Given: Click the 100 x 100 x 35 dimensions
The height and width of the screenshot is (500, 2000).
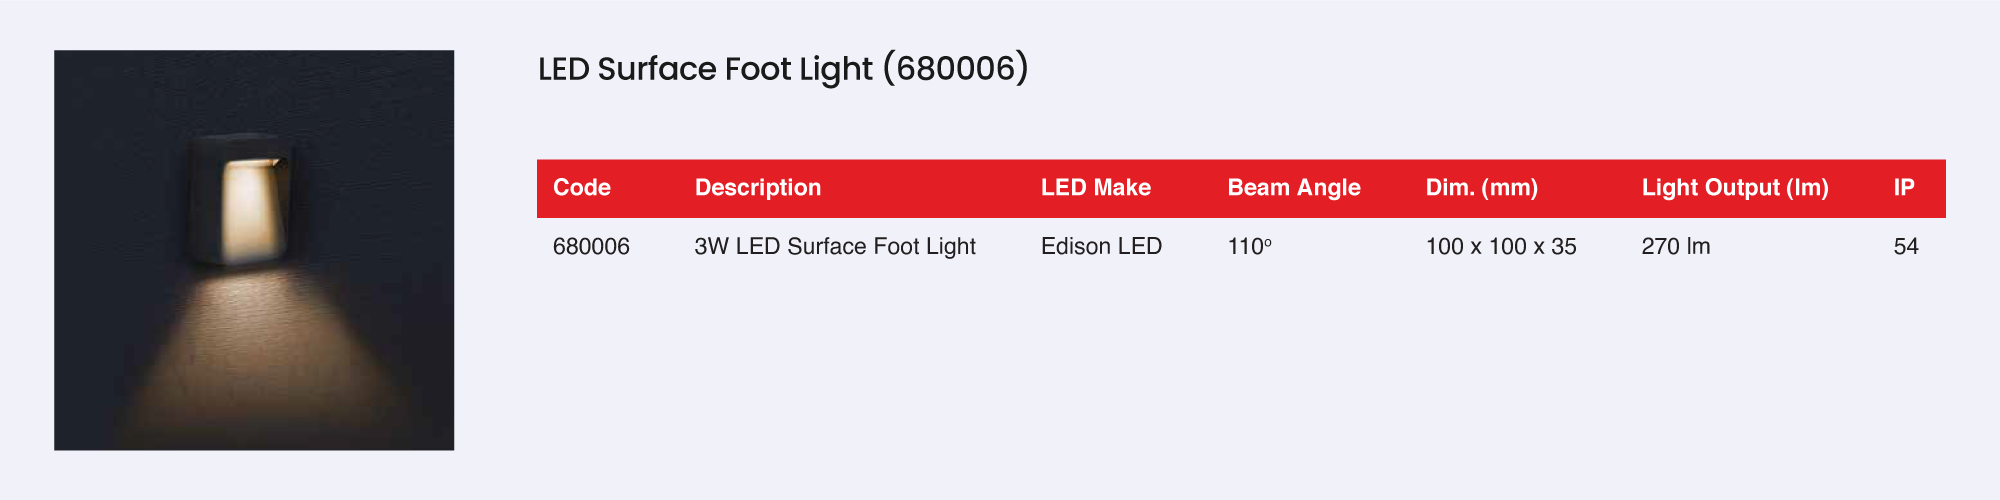Looking at the screenshot, I should (x=1500, y=247).
